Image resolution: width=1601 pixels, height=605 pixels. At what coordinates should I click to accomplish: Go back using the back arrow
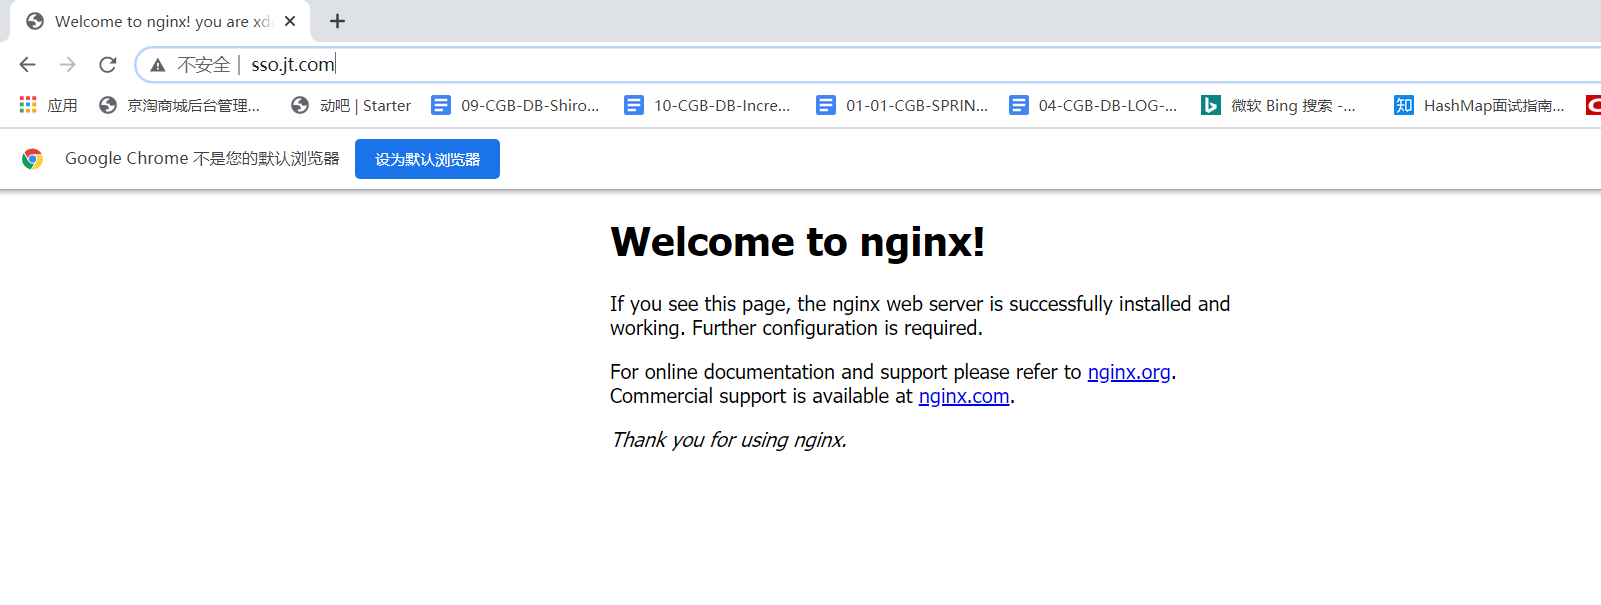point(28,64)
